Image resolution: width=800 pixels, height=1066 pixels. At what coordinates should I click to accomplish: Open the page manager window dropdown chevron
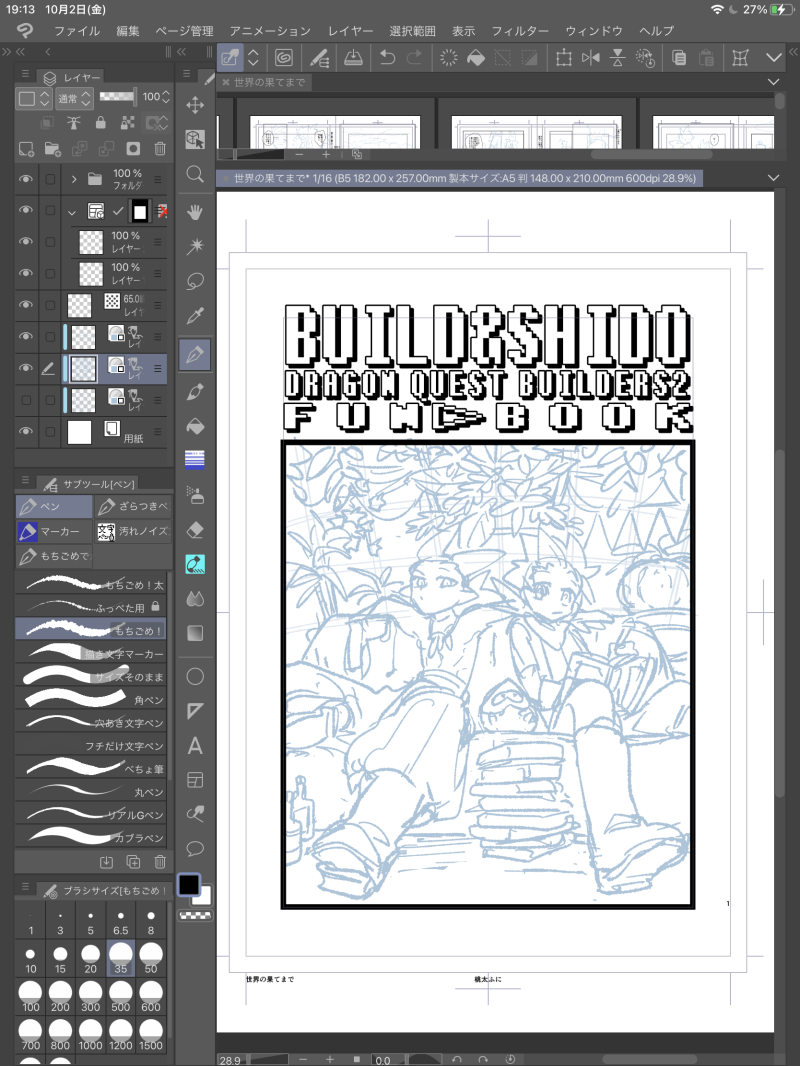point(773,82)
